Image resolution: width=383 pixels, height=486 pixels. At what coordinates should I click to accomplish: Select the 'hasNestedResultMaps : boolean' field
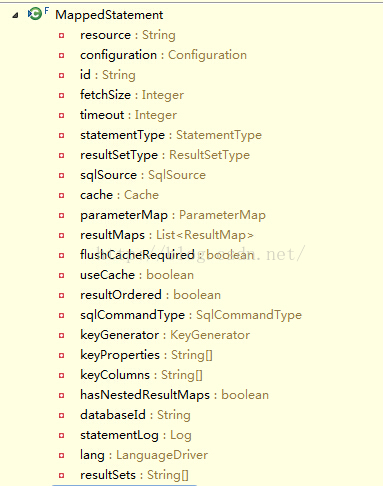(174, 395)
